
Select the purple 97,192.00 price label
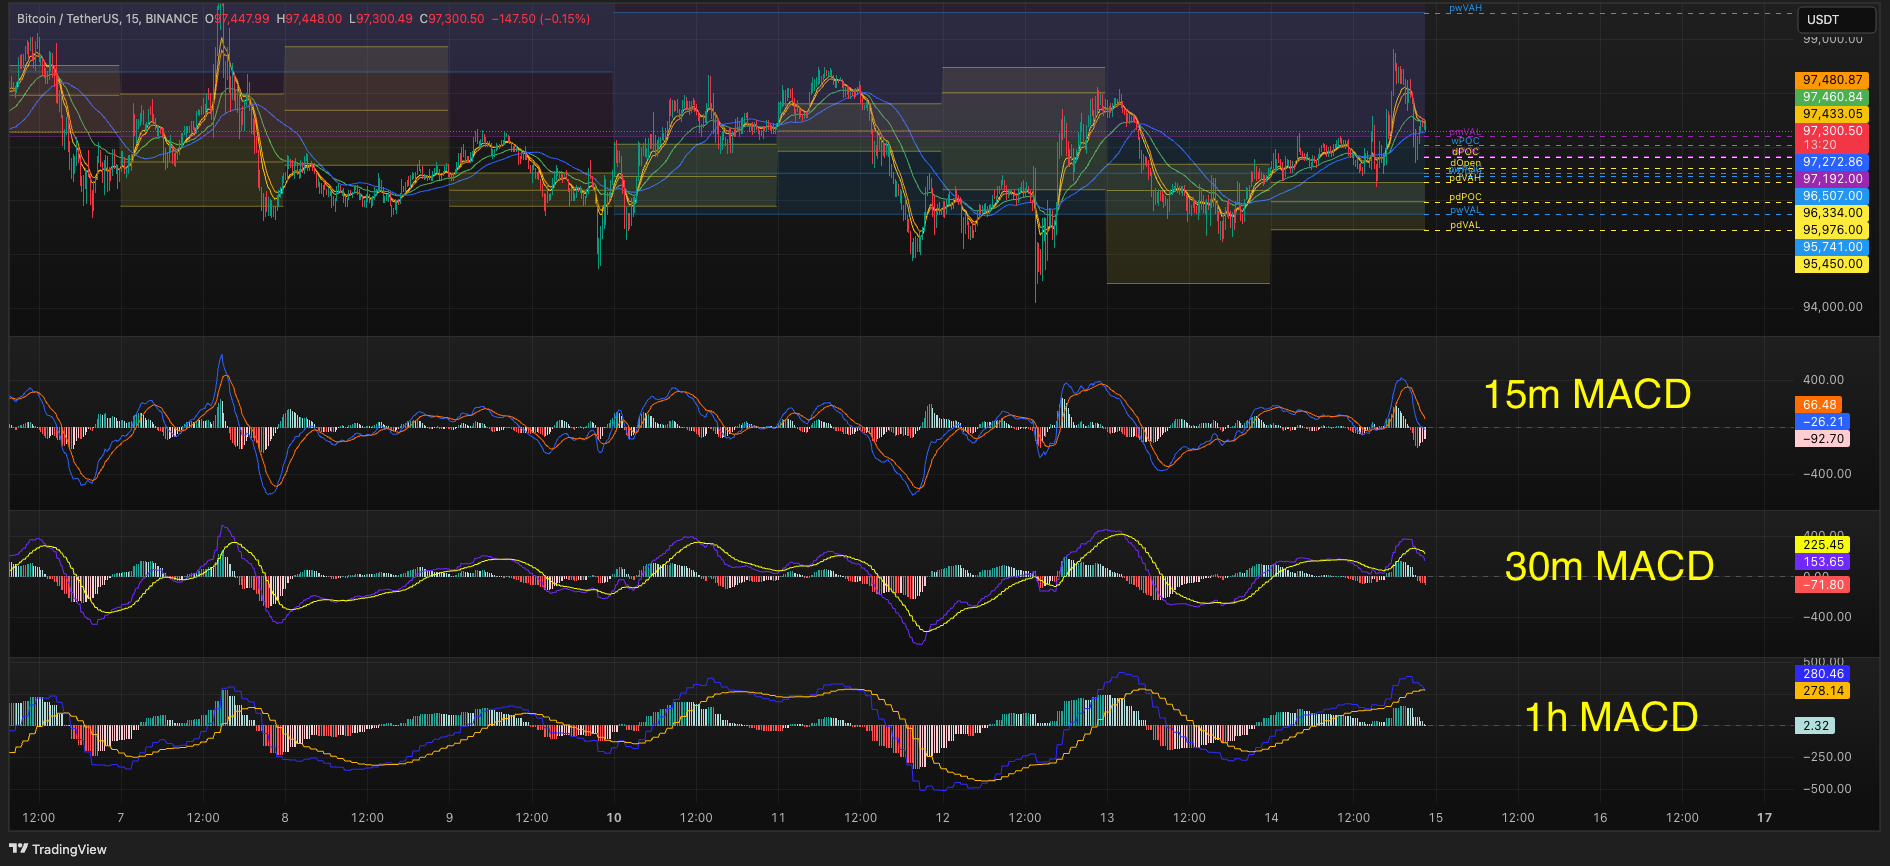pos(1832,179)
